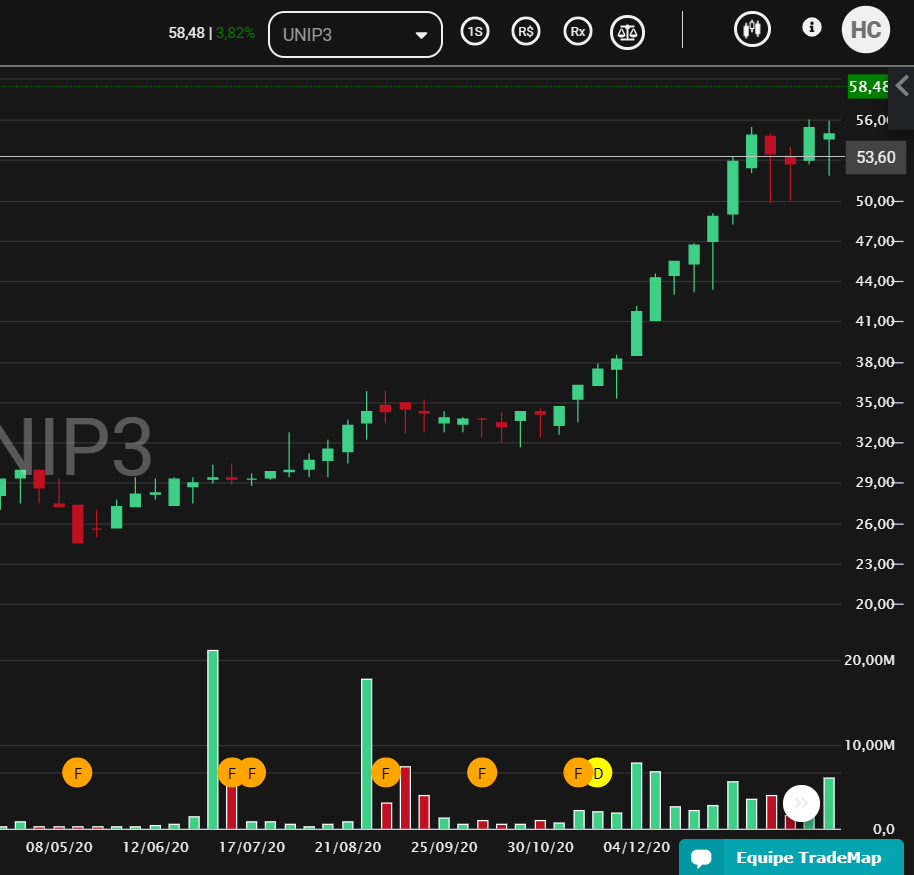Click the second F marker near 17/07/20
This screenshot has height=875, width=914.
tap(252, 773)
